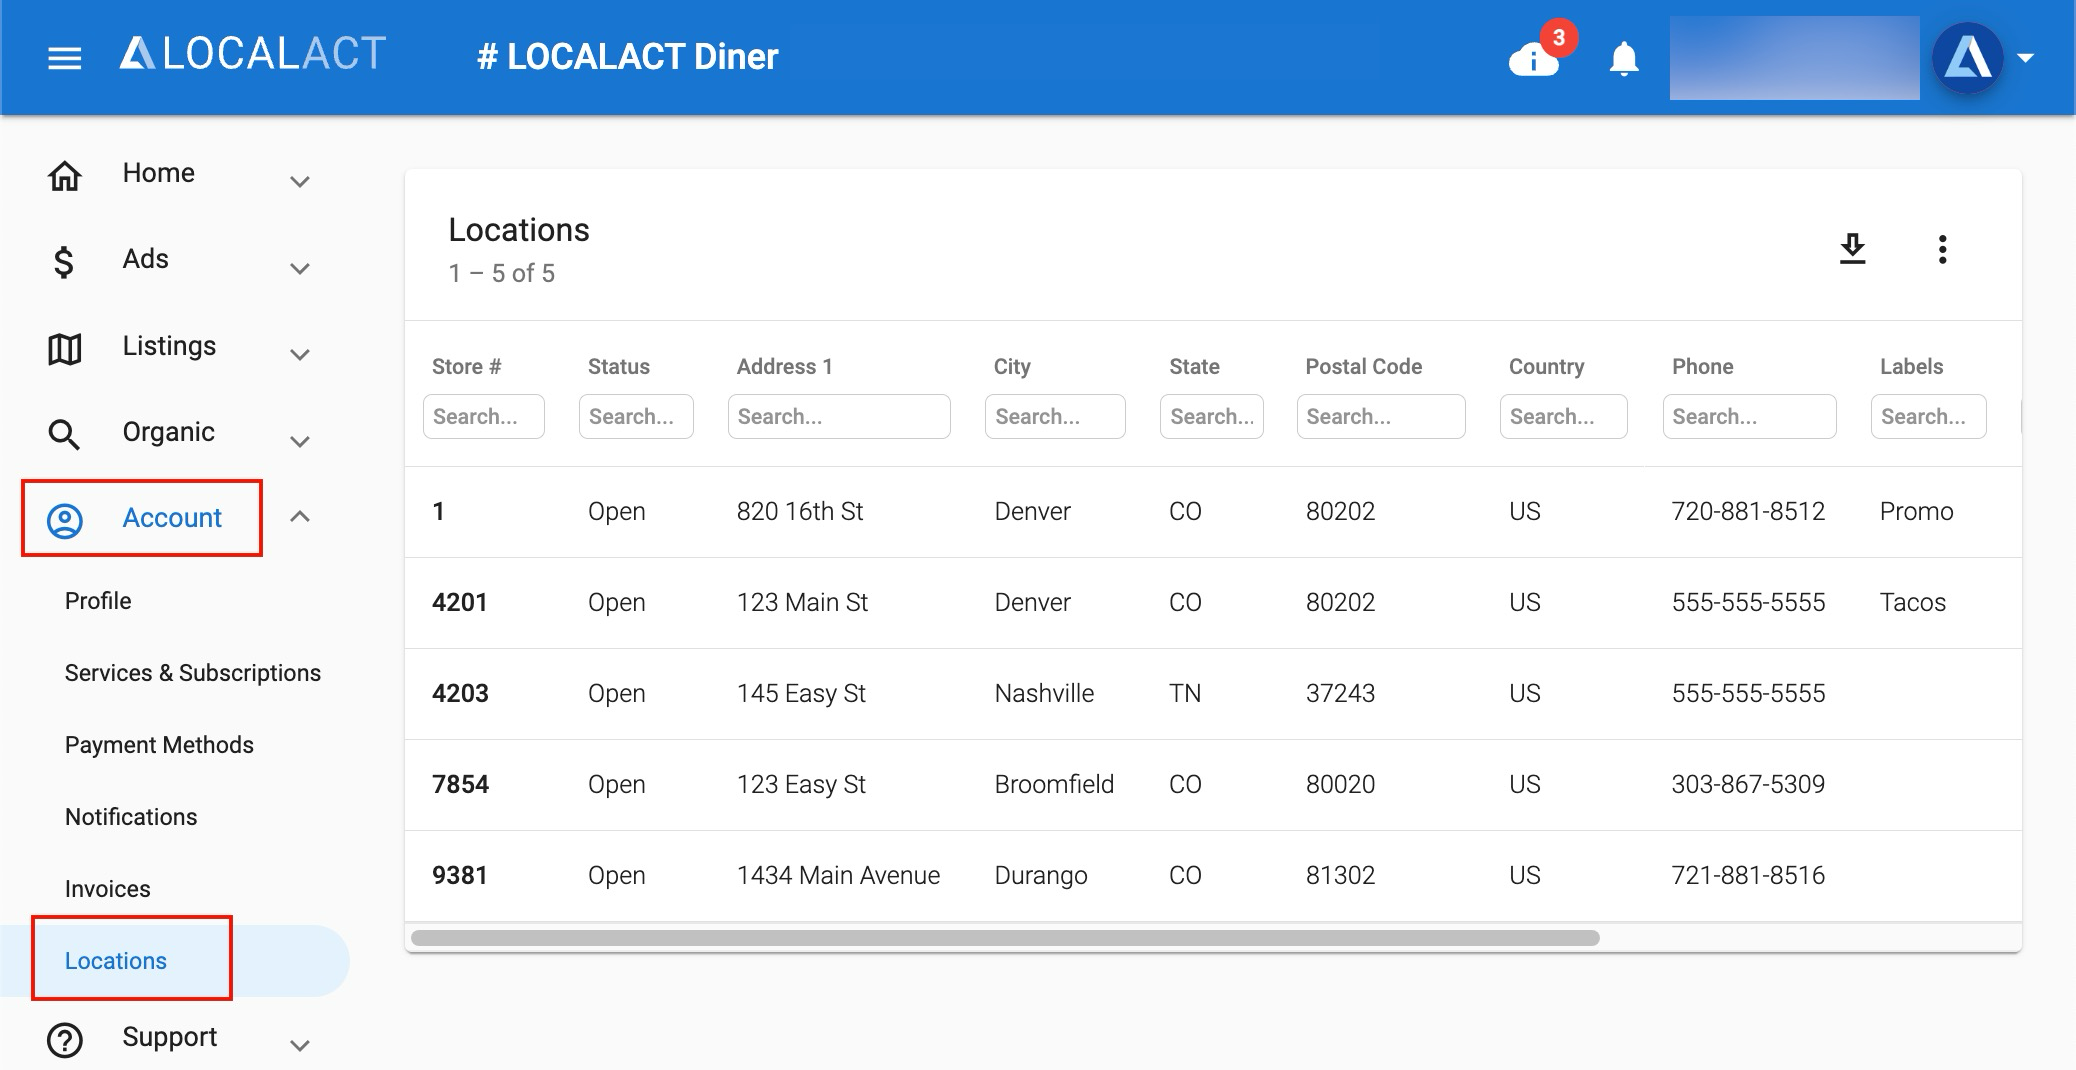Sort by Phone column header
Screen dimensions: 2076x1070
tap(1703, 367)
